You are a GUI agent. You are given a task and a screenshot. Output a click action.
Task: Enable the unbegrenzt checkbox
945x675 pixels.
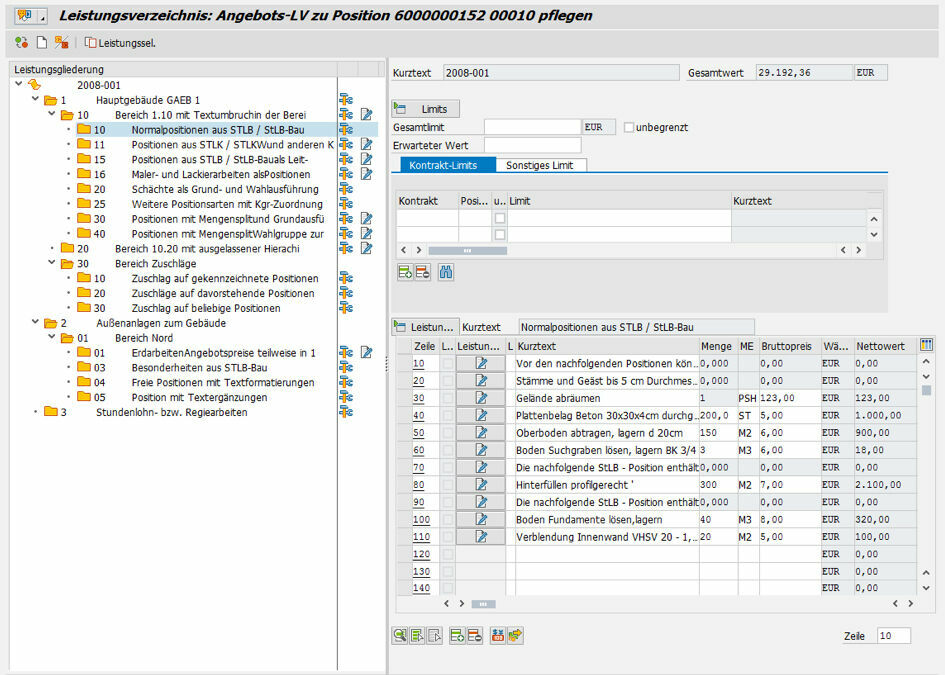[630, 126]
